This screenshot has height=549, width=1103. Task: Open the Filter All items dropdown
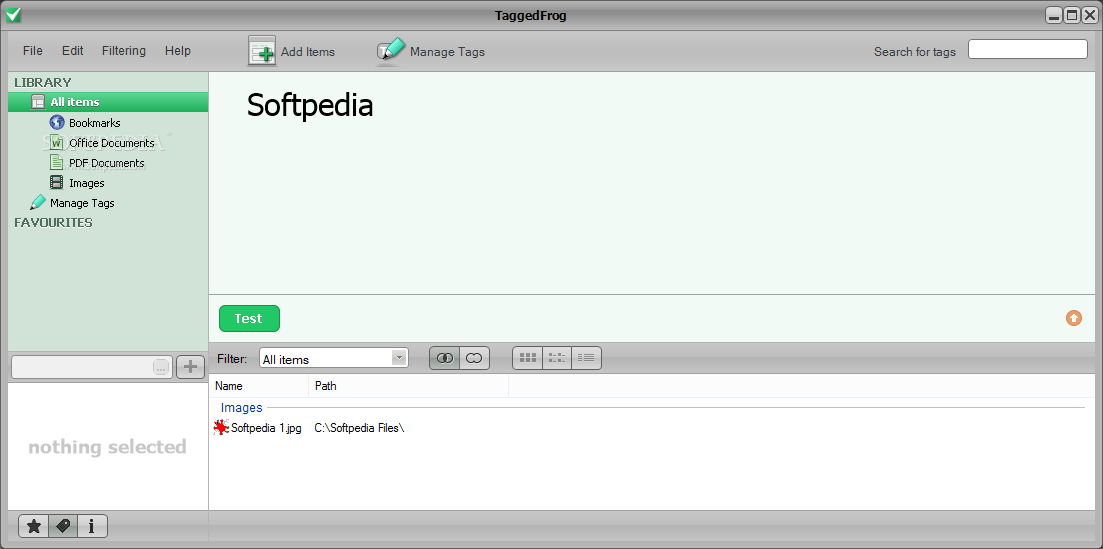(x=400, y=358)
